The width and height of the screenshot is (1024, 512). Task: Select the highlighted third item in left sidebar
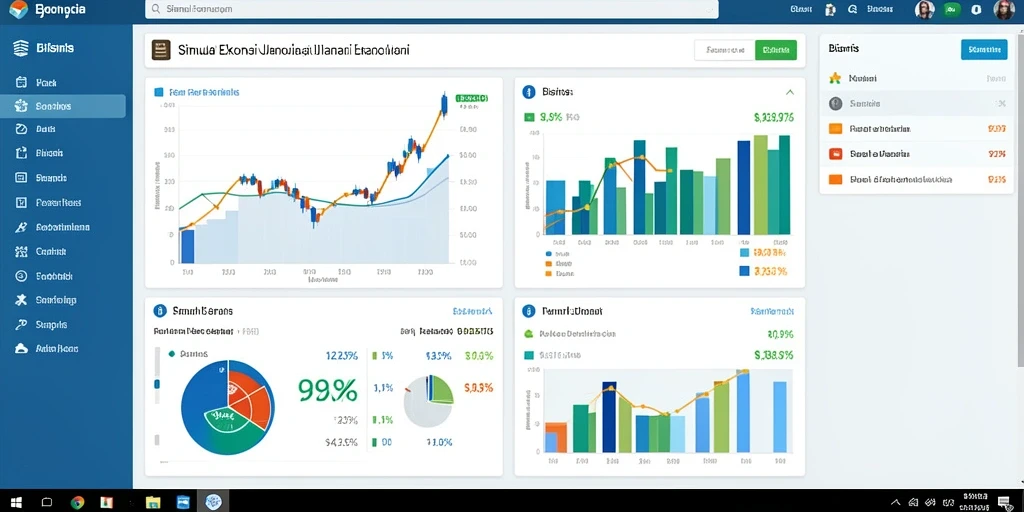point(63,106)
